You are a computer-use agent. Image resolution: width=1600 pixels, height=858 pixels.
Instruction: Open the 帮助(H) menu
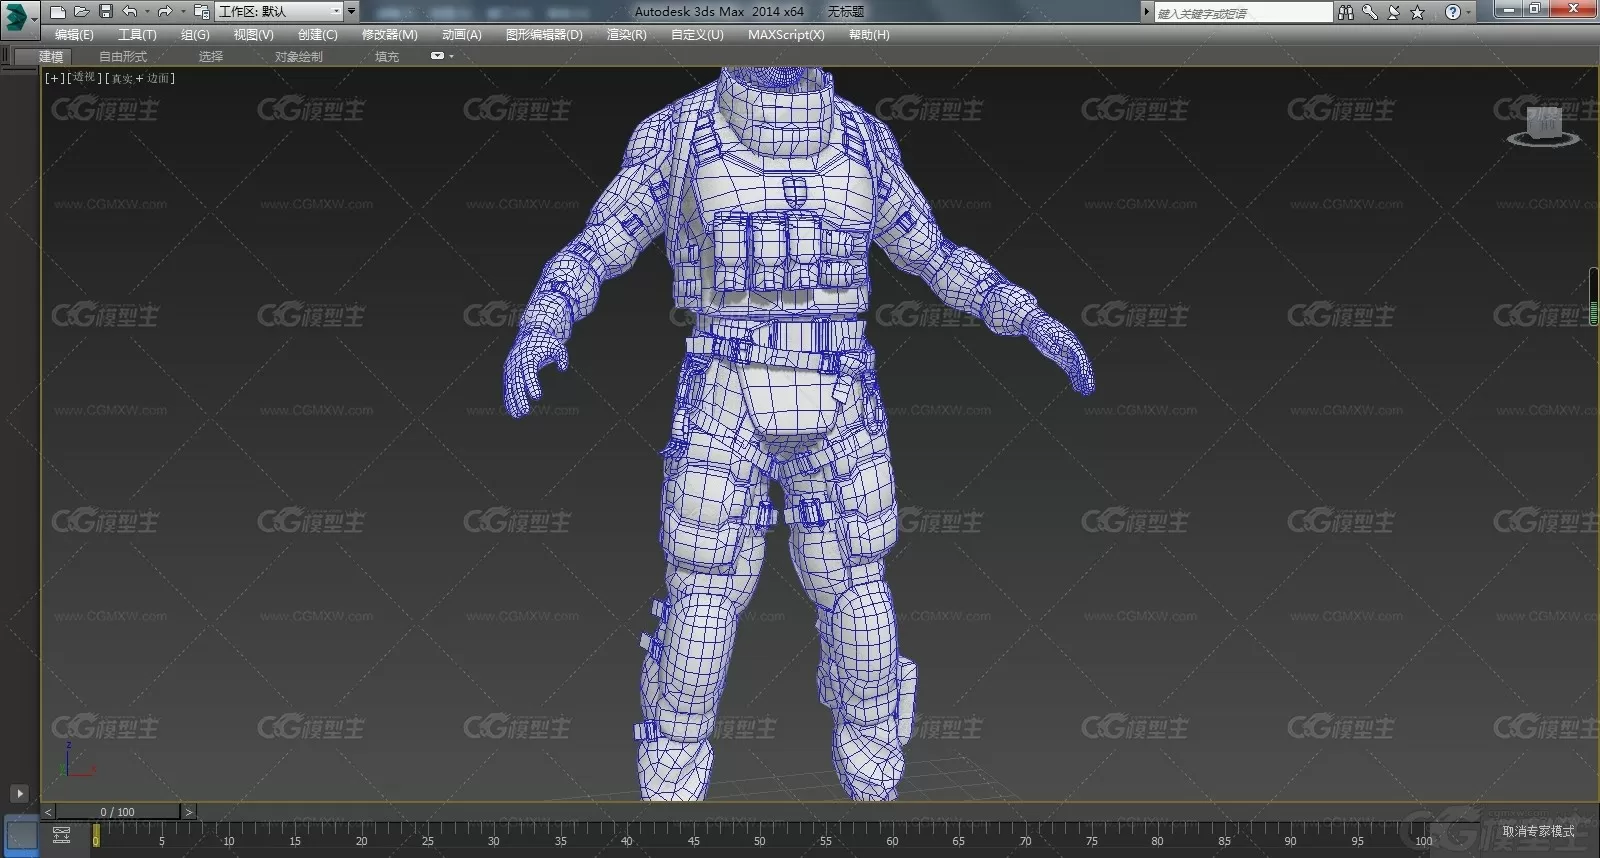tap(869, 34)
